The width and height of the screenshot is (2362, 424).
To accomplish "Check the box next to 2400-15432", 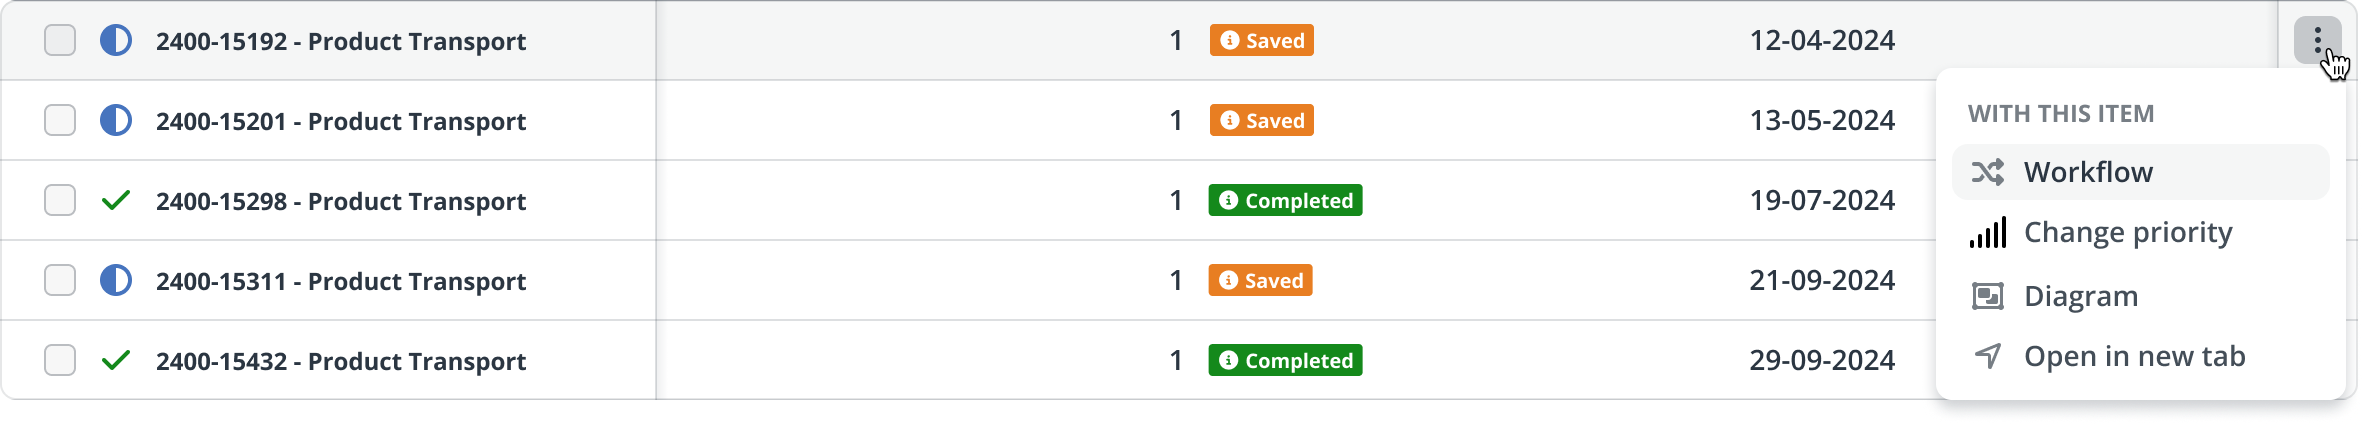I will click(60, 360).
